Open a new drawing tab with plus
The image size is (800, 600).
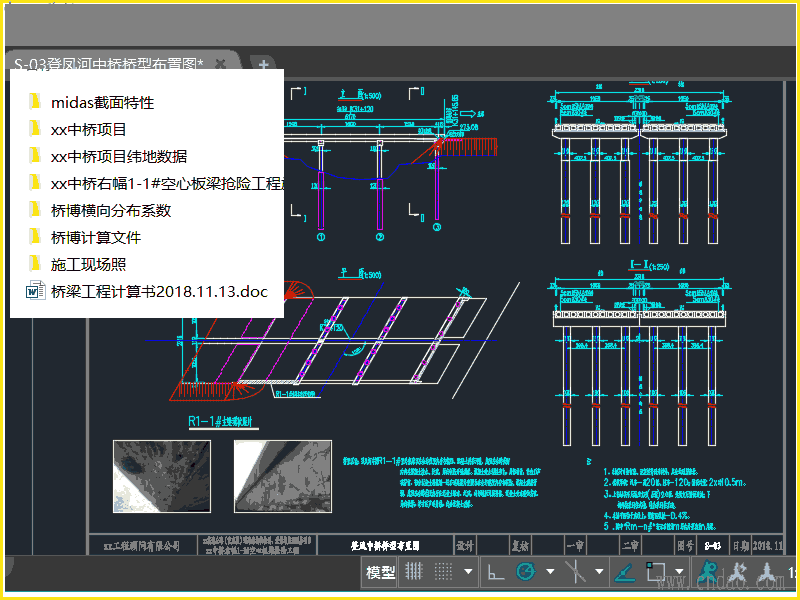coord(264,65)
